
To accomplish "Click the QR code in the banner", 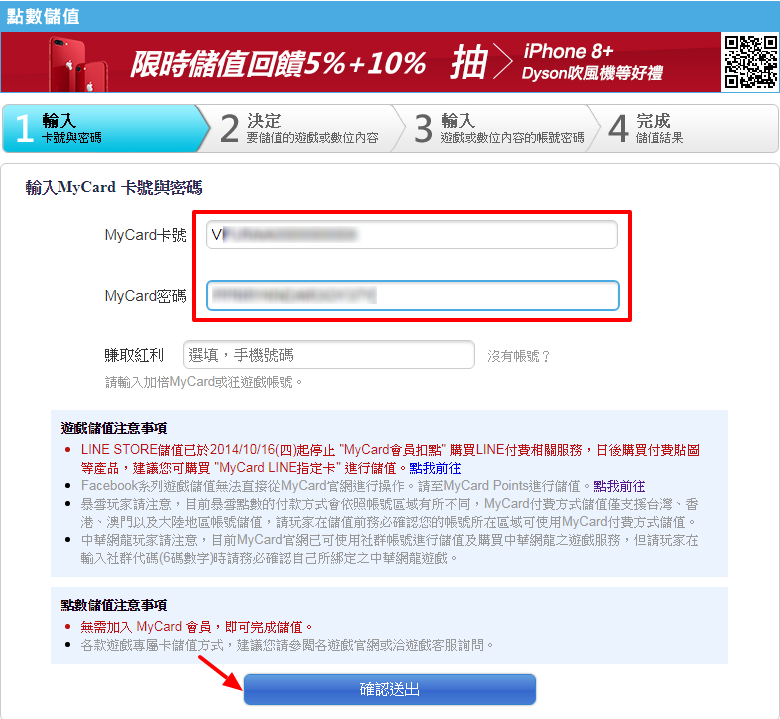I will [x=750, y=62].
